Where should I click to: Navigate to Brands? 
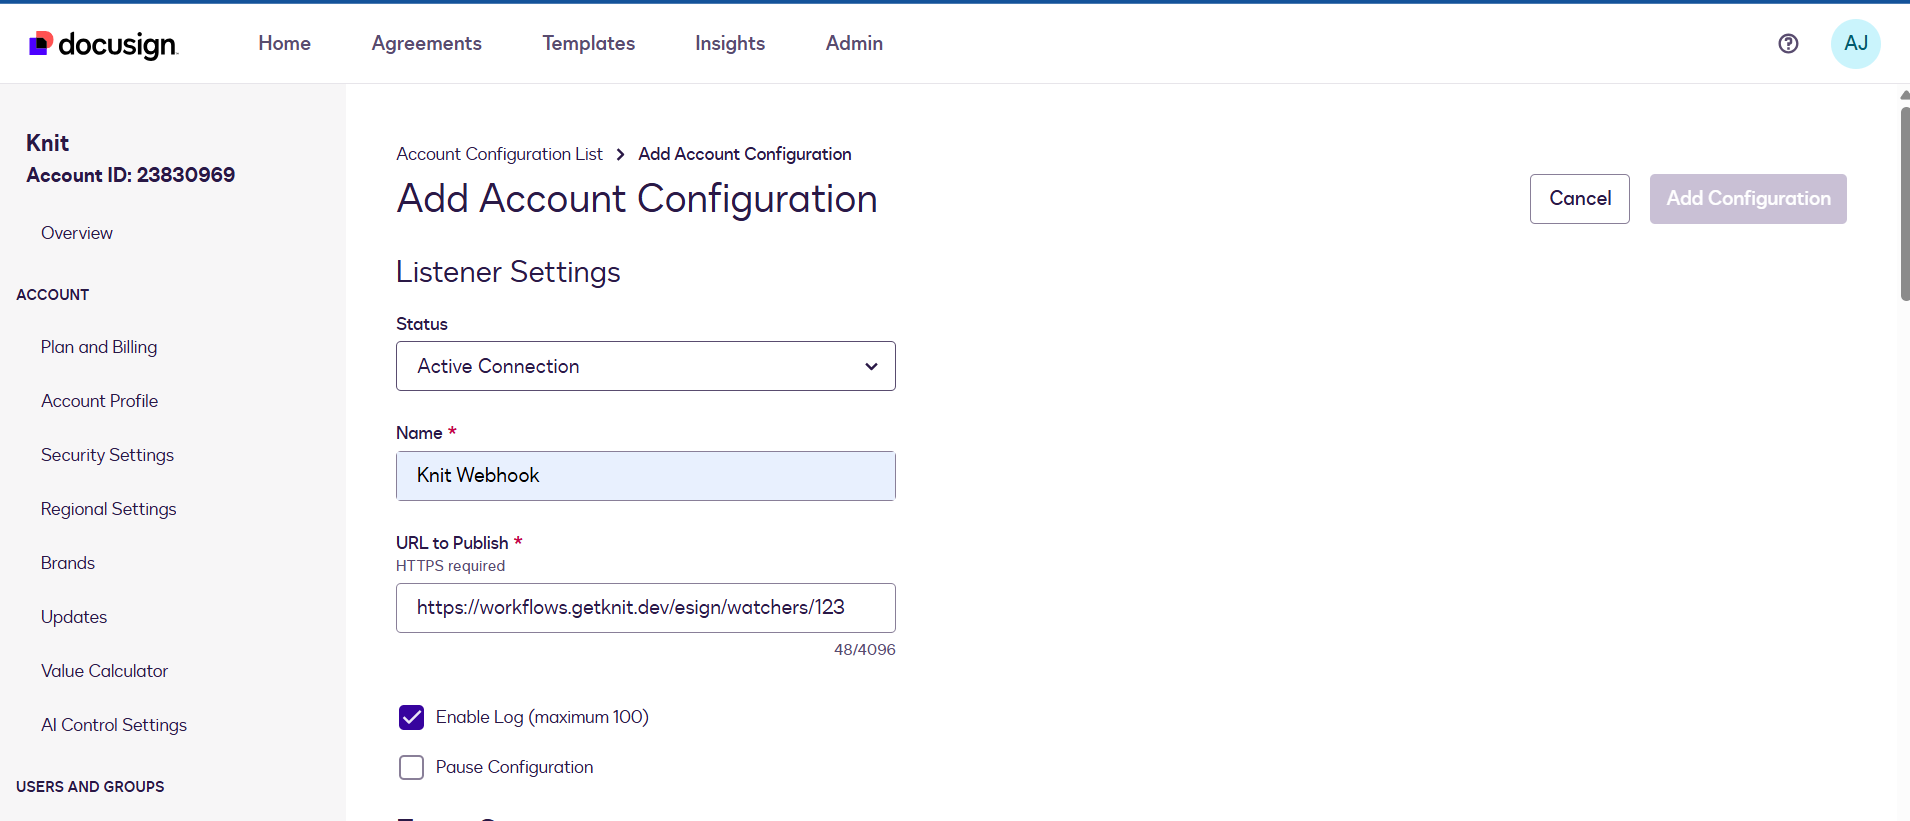coord(68,563)
